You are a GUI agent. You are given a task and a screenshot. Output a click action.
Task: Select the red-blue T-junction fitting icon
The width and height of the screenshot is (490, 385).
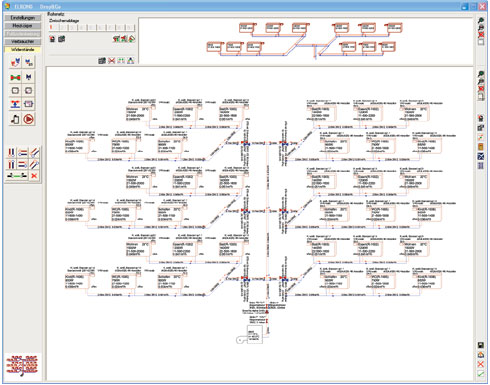[15, 104]
